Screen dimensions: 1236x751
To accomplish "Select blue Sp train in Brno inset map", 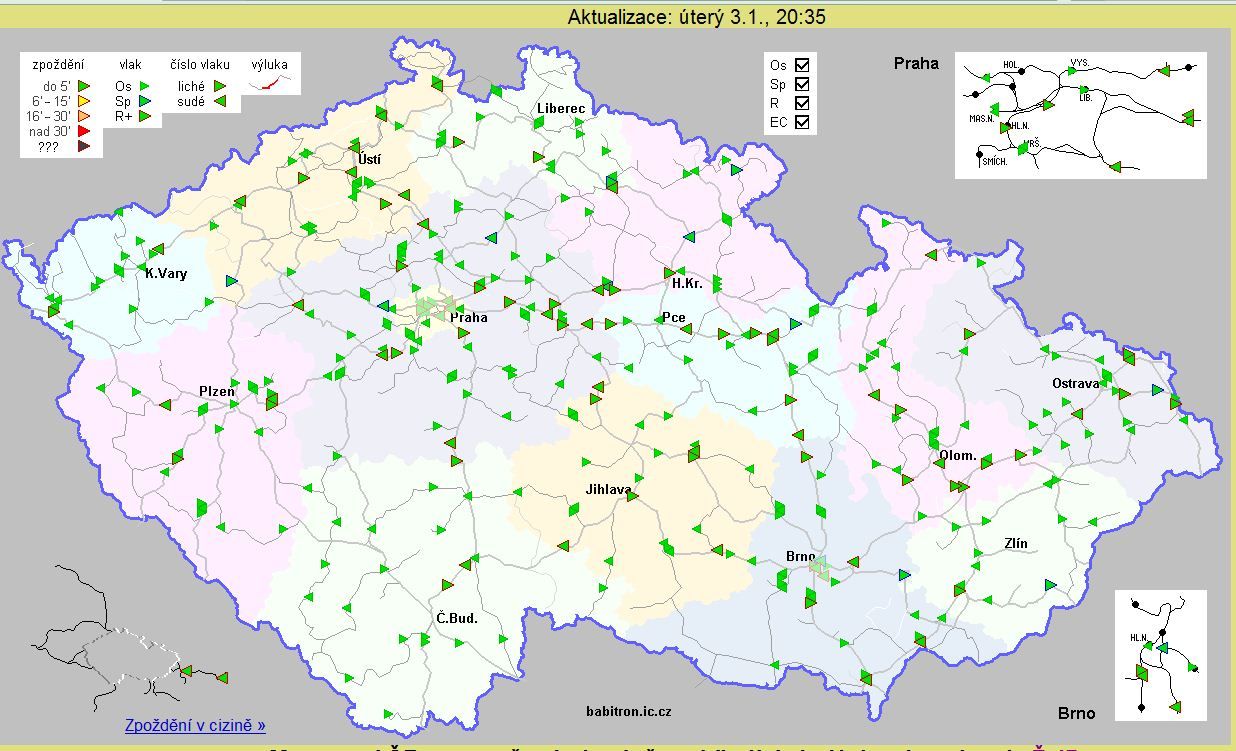I will [1163, 648].
